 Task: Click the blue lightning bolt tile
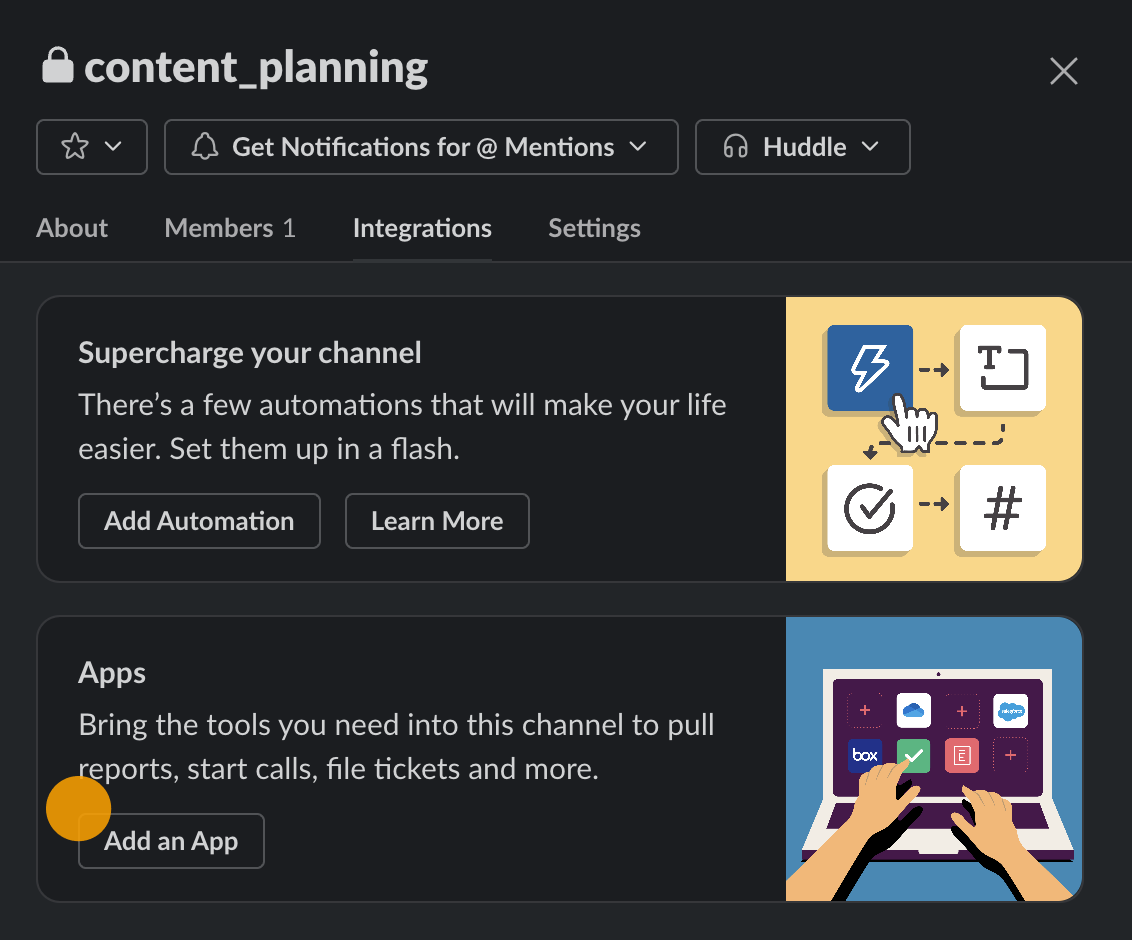pyautogui.click(x=870, y=368)
